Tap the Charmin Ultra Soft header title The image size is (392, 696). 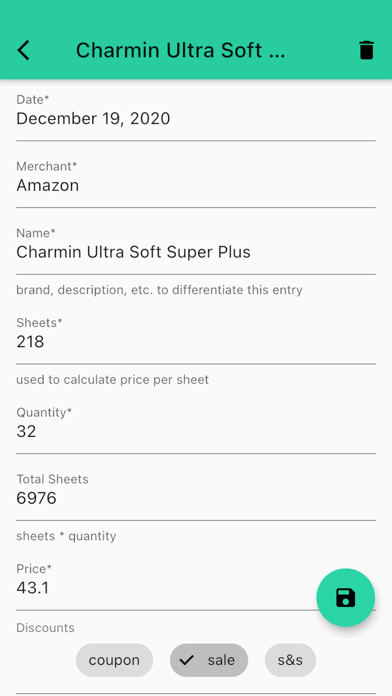tap(180, 50)
